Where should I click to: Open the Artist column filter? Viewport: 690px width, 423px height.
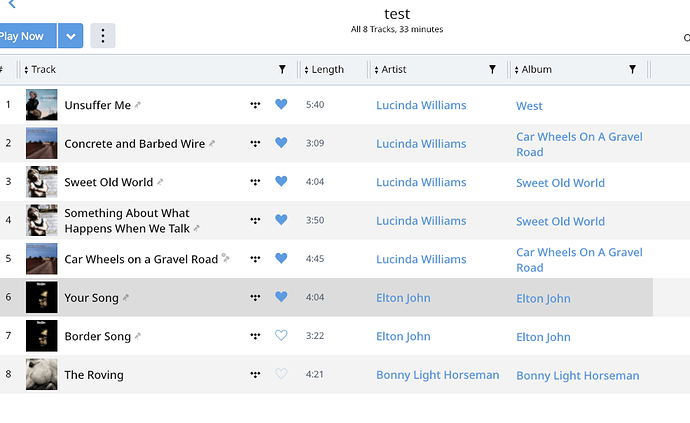click(x=492, y=70)
